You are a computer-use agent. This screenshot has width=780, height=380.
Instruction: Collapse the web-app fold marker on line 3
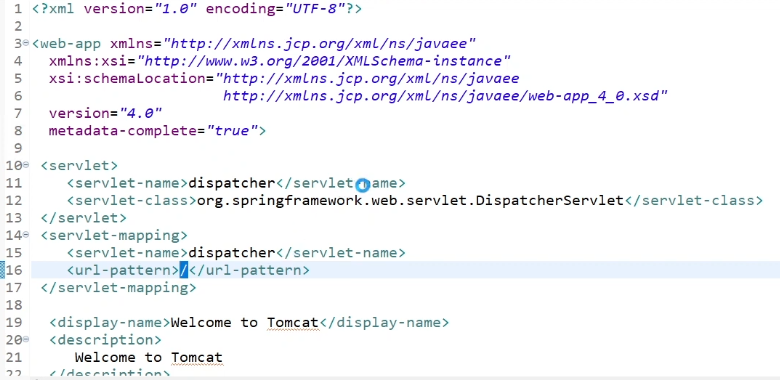coord(26,44)
